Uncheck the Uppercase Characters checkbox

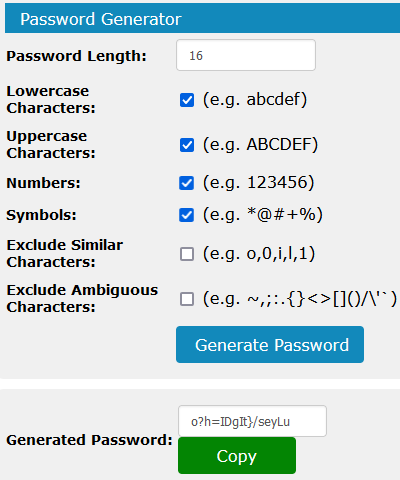coord(187,145)
